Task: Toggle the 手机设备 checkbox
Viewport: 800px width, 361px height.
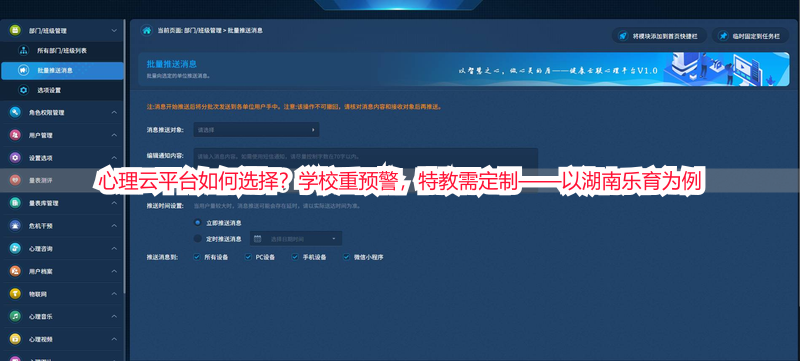Action: click(294, 257)
